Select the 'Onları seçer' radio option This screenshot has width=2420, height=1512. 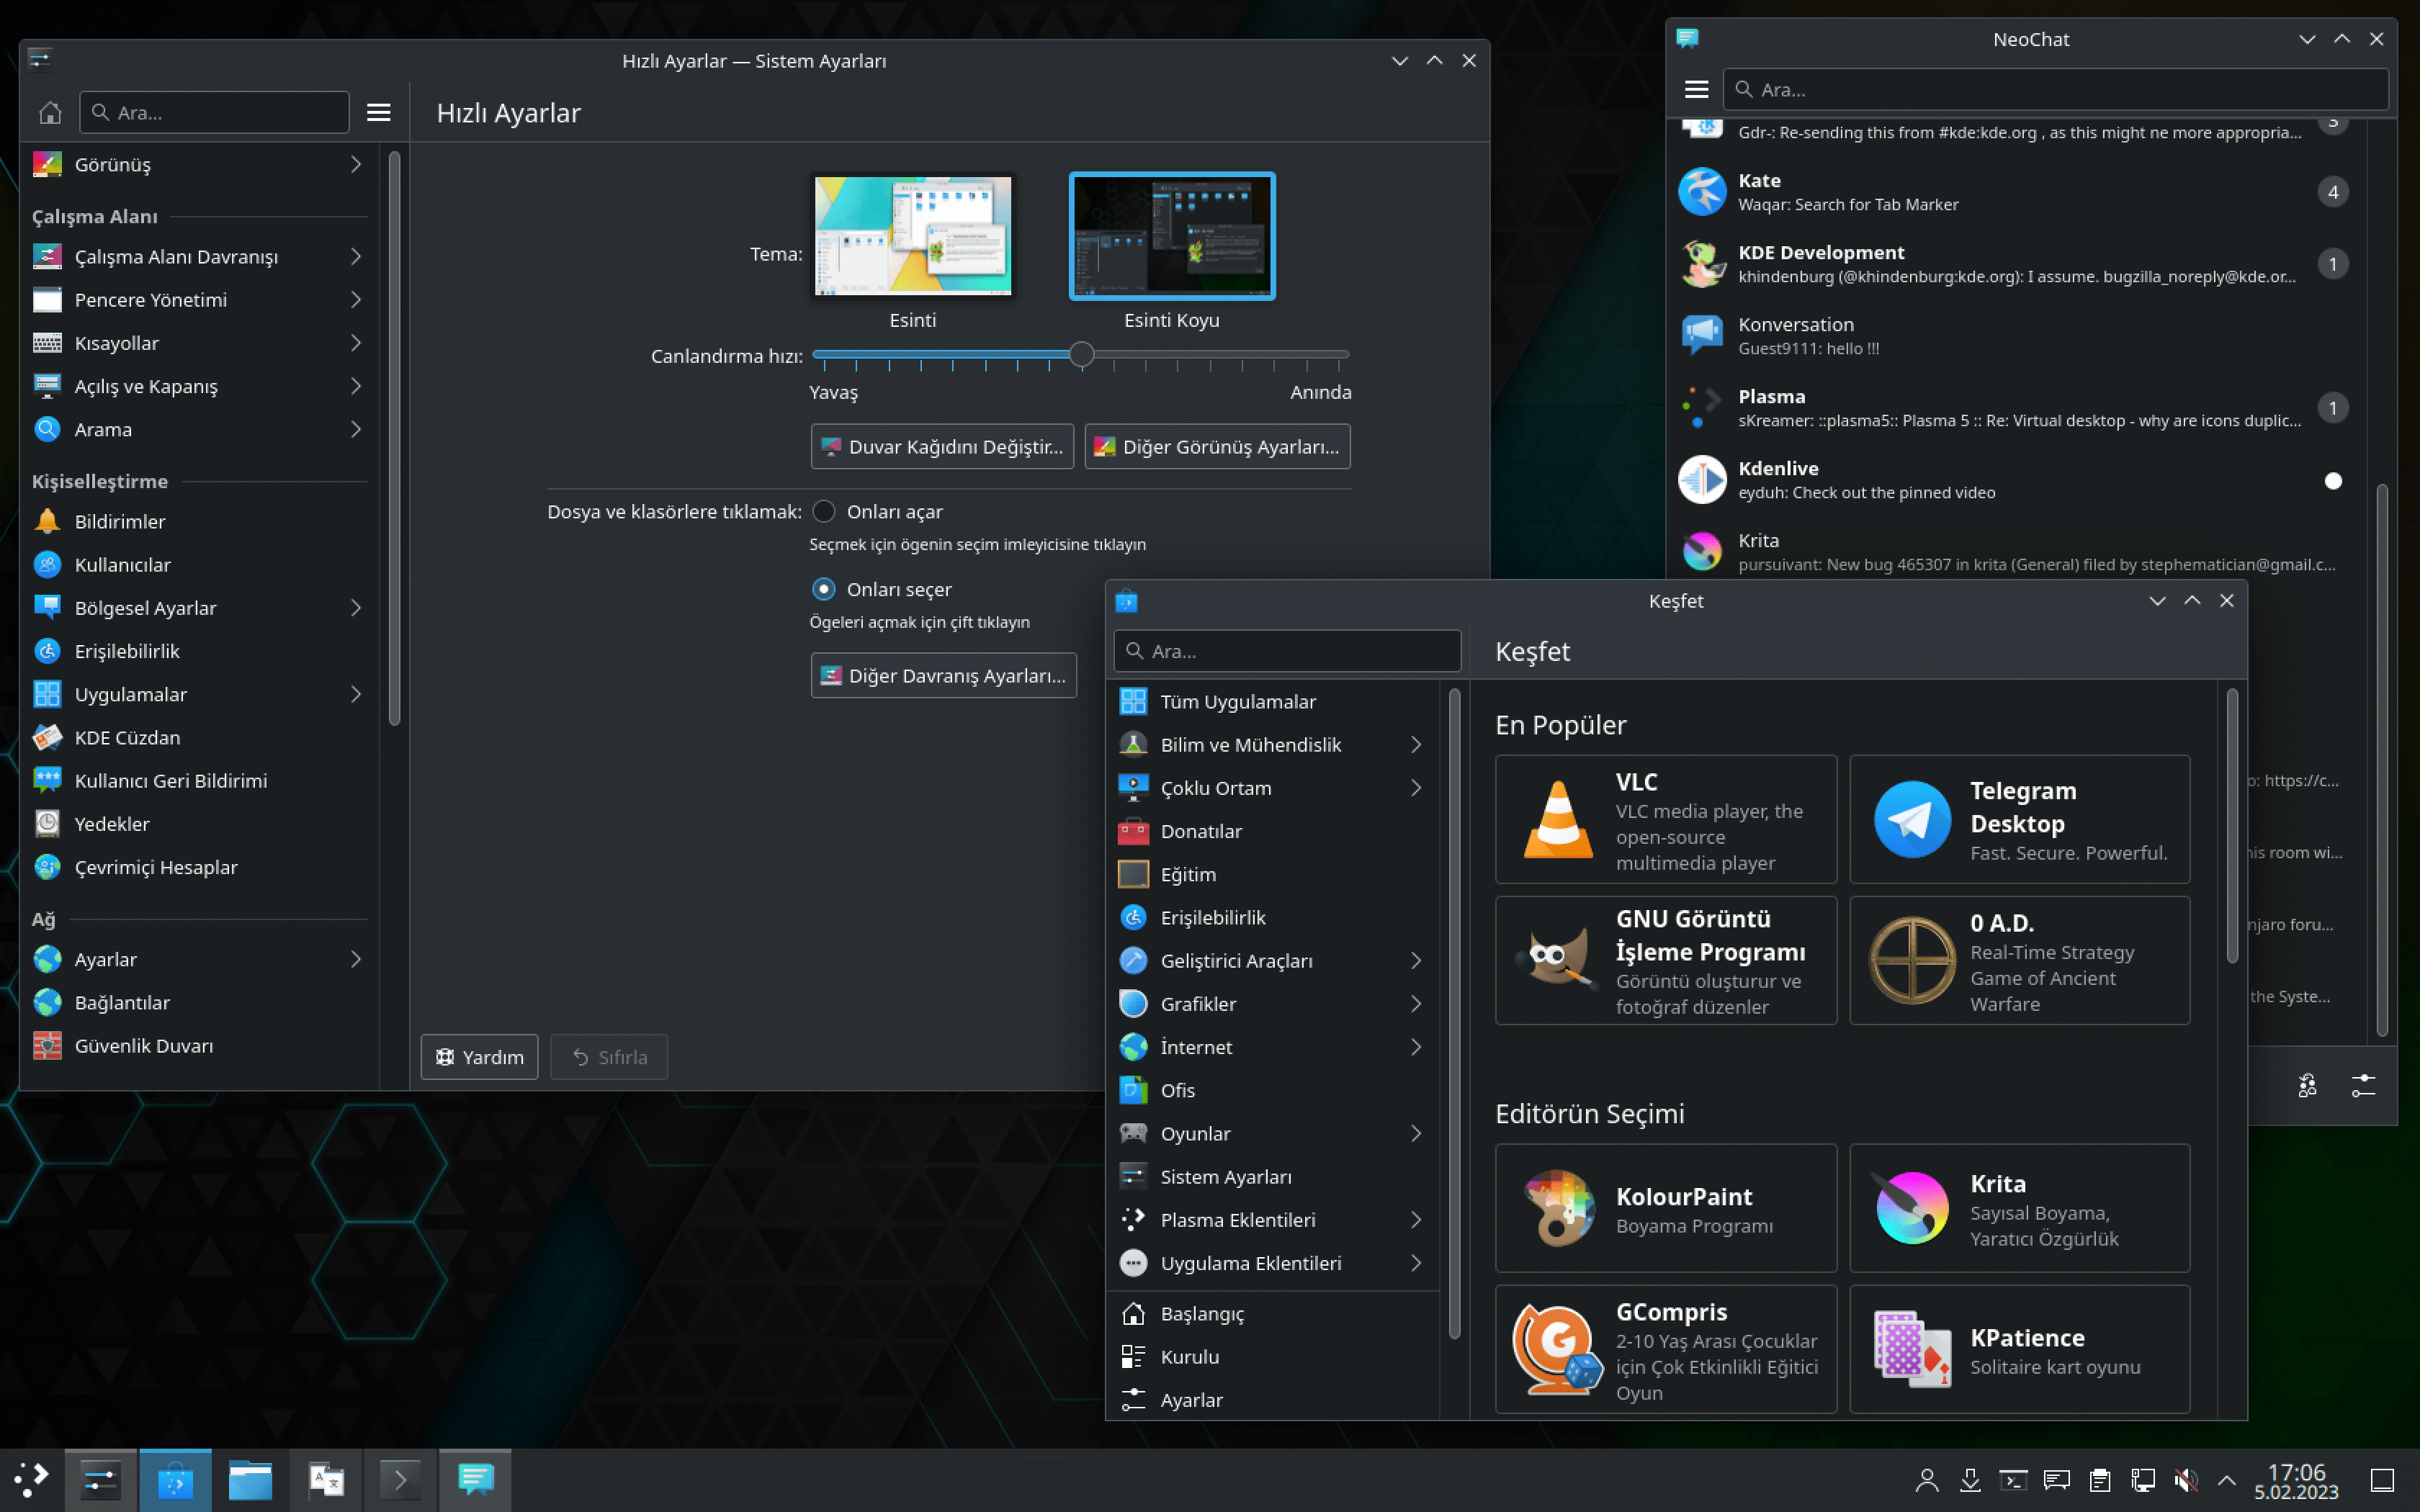tap(823, 589)
